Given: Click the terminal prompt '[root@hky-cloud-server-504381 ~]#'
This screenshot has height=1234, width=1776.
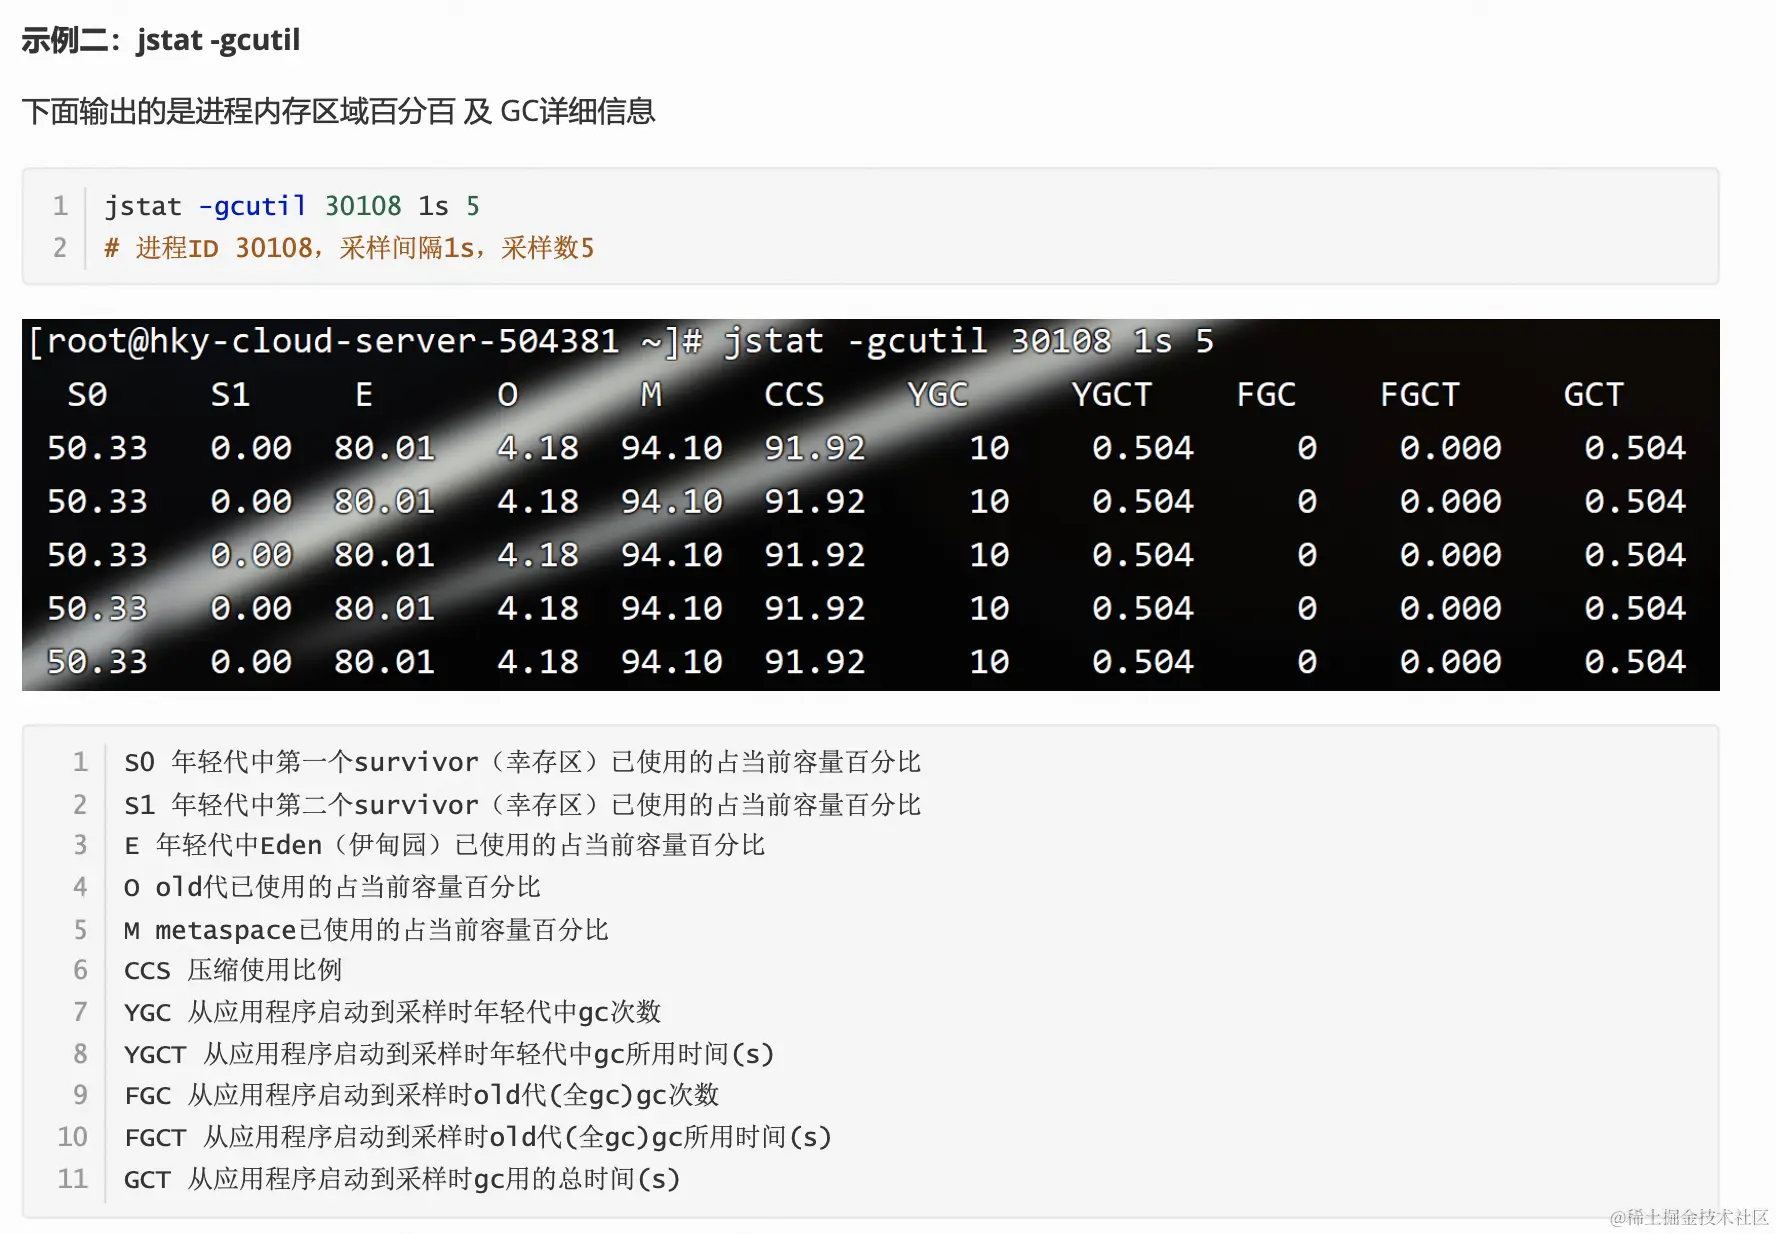Looking at the screenshot, I should tap(366, 341).
